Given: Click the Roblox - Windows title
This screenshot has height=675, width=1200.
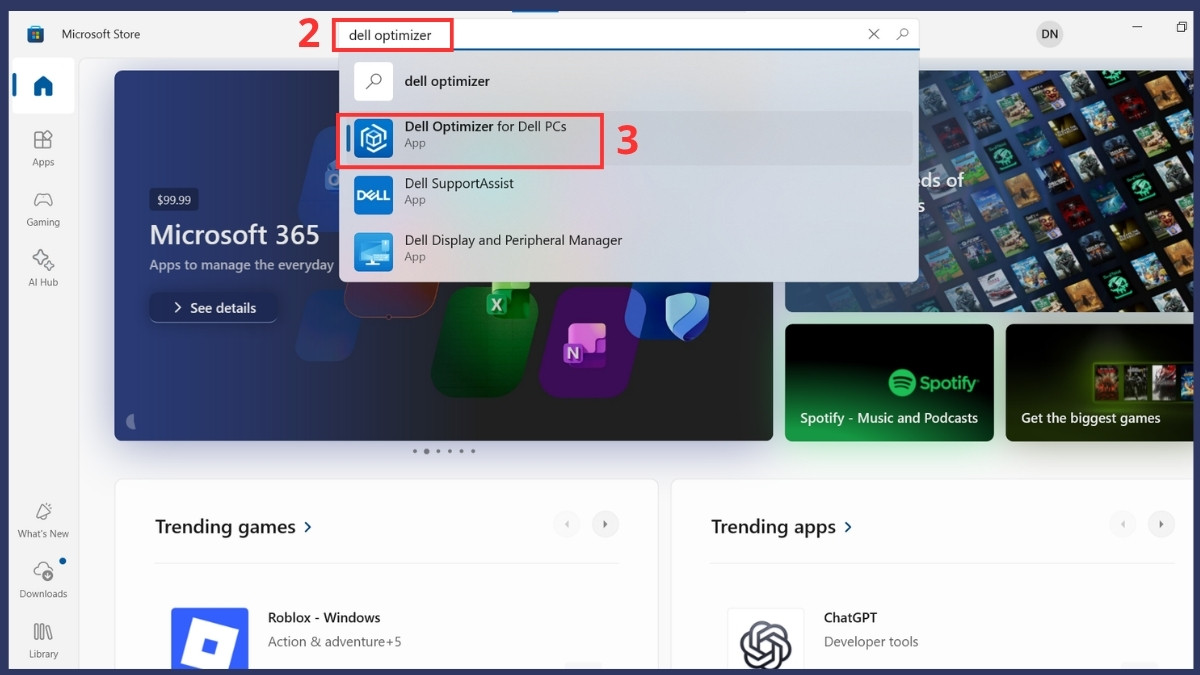Looking at the screenshot, I should (x=324, y=618).
